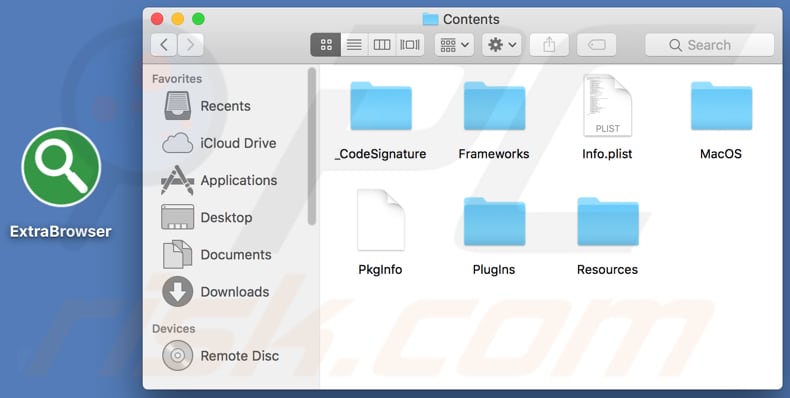Switch to list view mode

pyautogui.click(x=354, y=45)
